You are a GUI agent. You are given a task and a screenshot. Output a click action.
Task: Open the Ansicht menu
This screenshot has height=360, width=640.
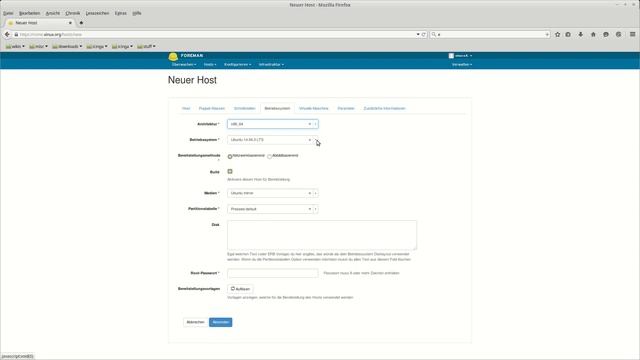(x=53, y=13)
